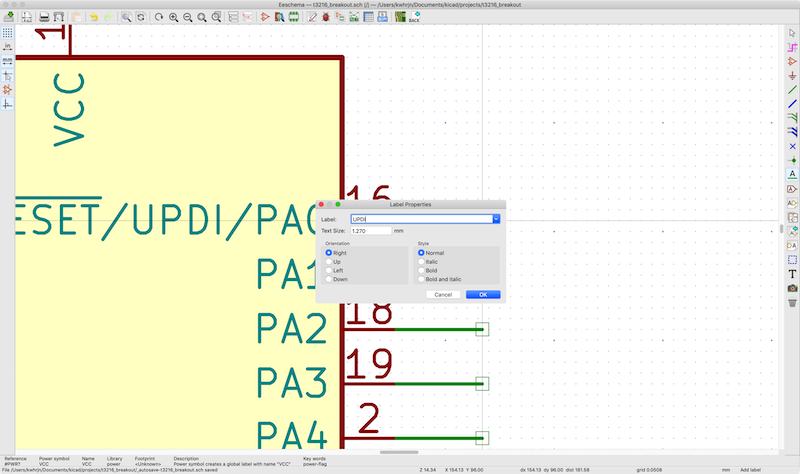Annotate schematic symbols
The width and height of the screenshot is (800, 474).
(312, 17)
